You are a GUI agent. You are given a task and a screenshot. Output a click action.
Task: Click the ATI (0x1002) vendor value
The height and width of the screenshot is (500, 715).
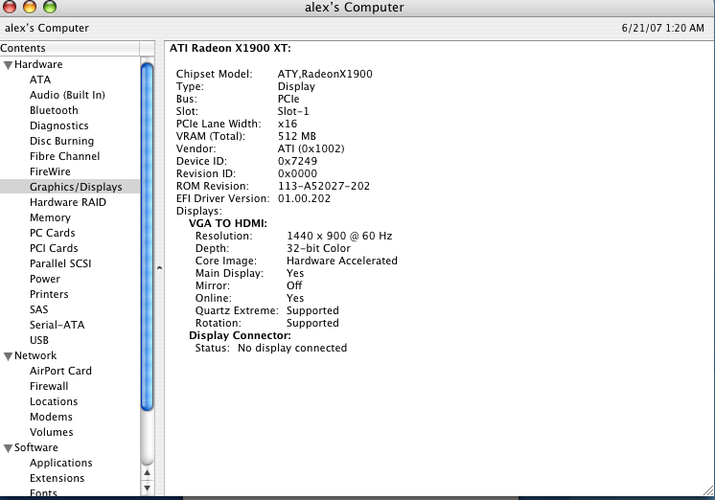(x=311, y=149)
